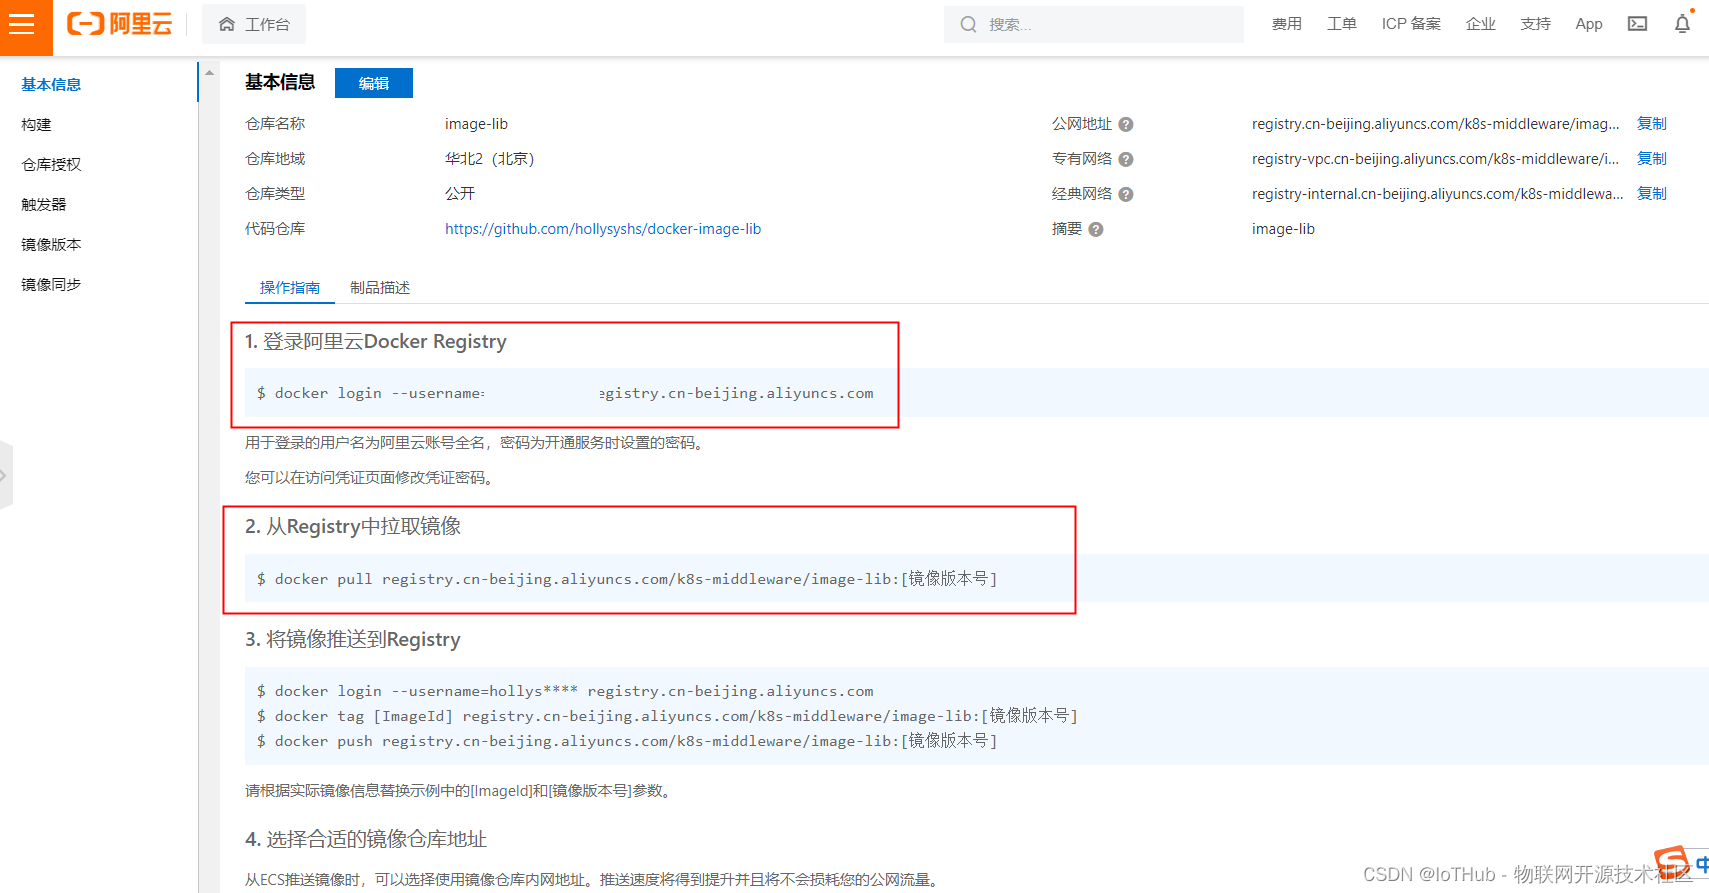Click the search magnifier icon
The height and width of the screenshot is (893, 1709).
click(x=968, y=24)
